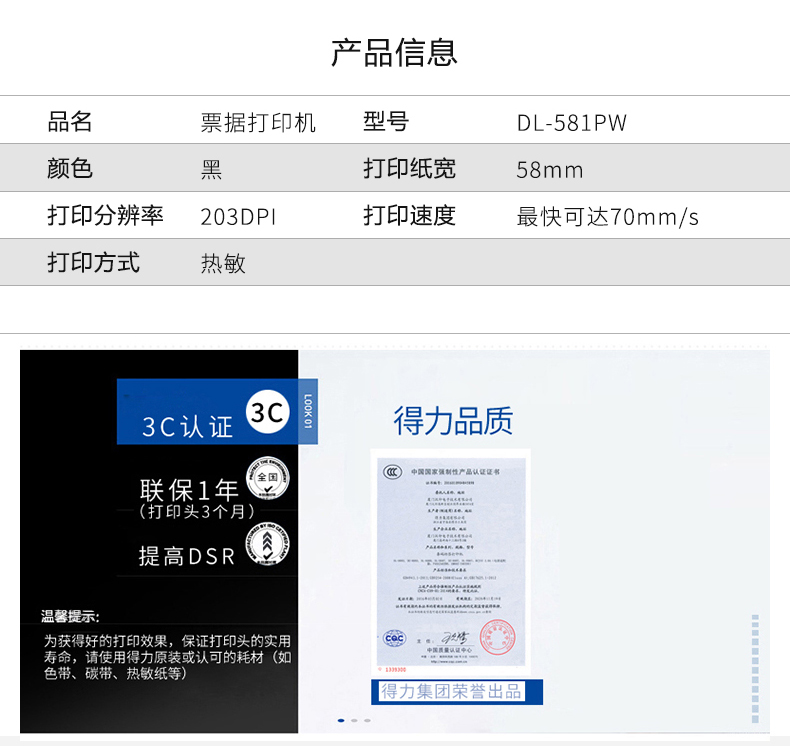Select the second carousel dot
The height and width of the screenshot is (746, 790).
click(354, 720)
